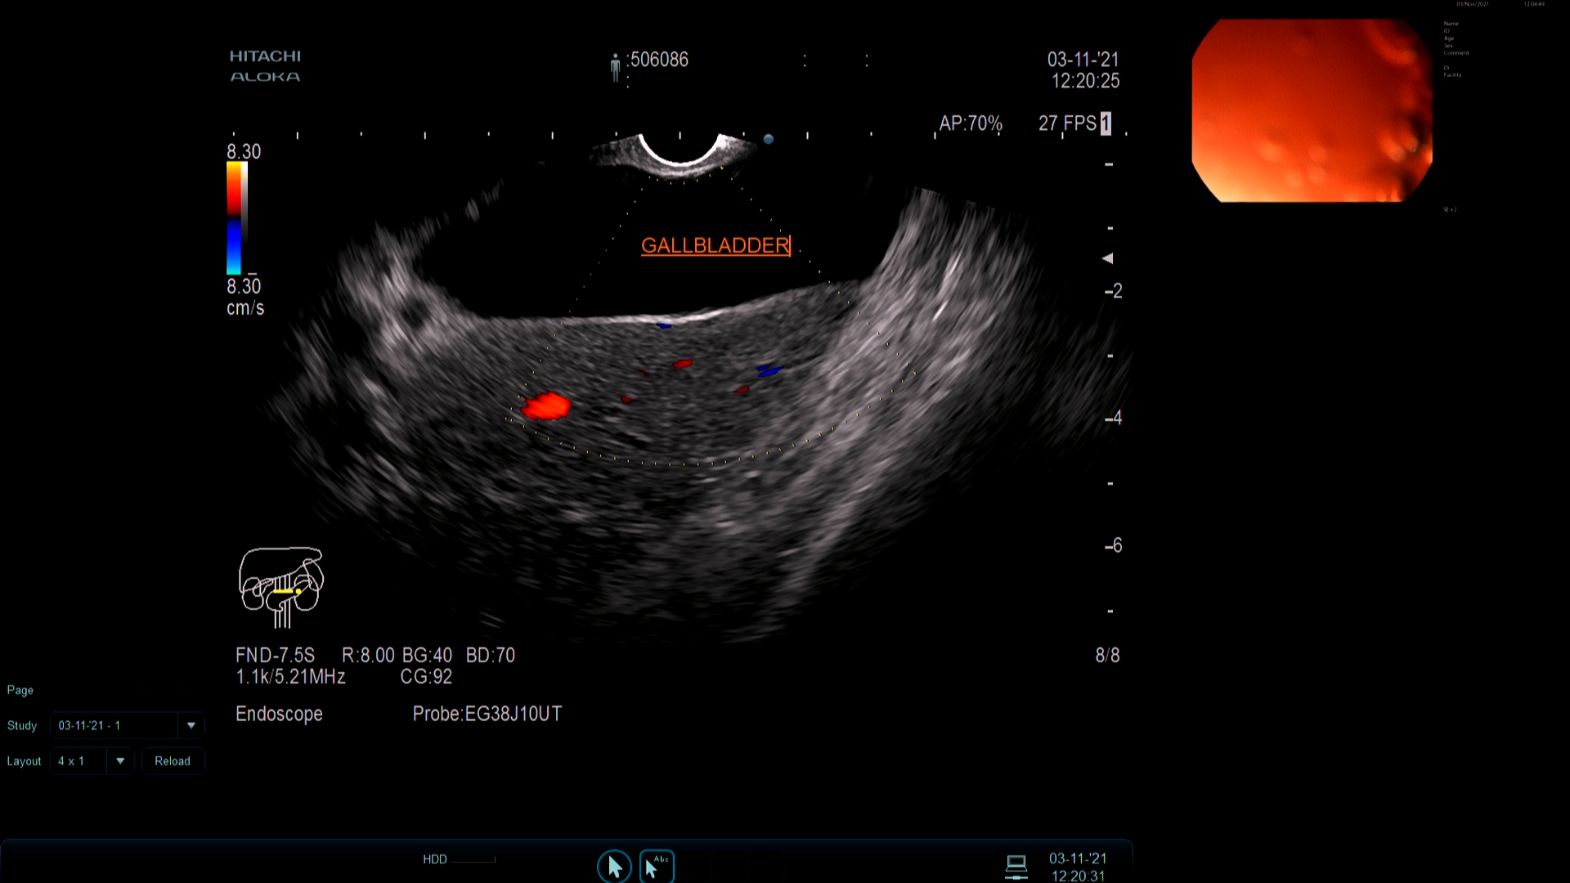Click the computer monitor icon in status bar
Viewport: 1570px width, 883px height.
point(1016,866)
